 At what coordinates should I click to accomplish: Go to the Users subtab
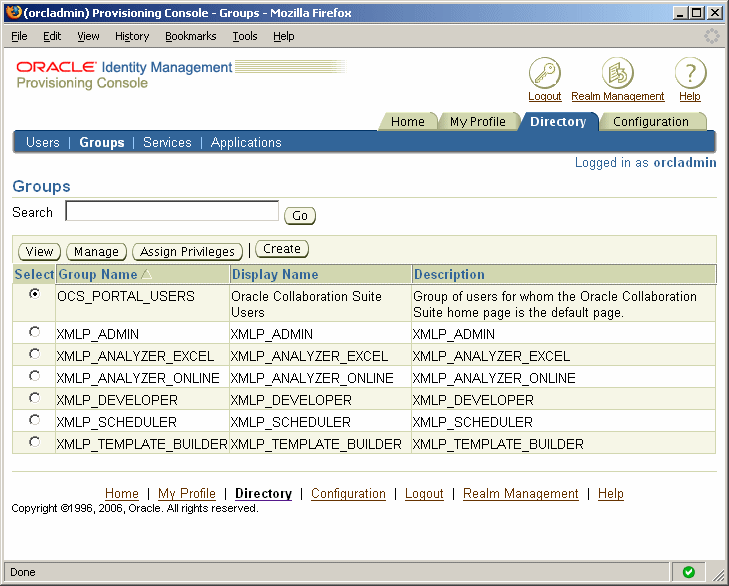tap(43, 142)
